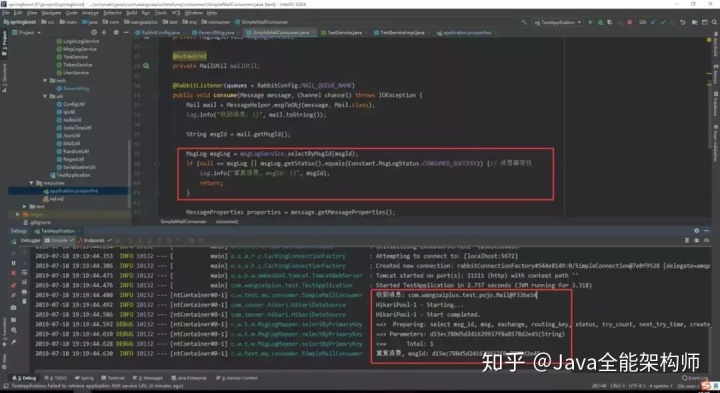Open the Terminal tool window

112,378
